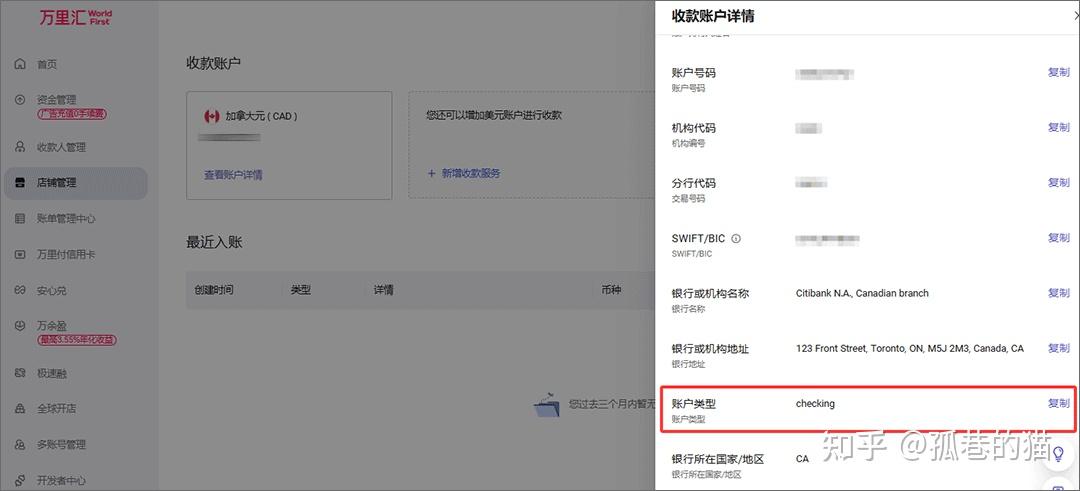This screenshot has height=491, width=1080.
Task: Click the 万余盈 sidebar icon
Action: pyautogui.click(x=20, y=325)
